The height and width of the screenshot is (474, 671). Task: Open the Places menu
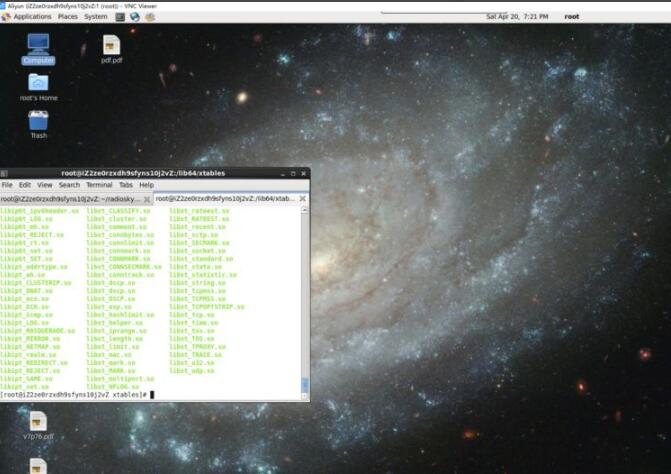pos(68,17)
